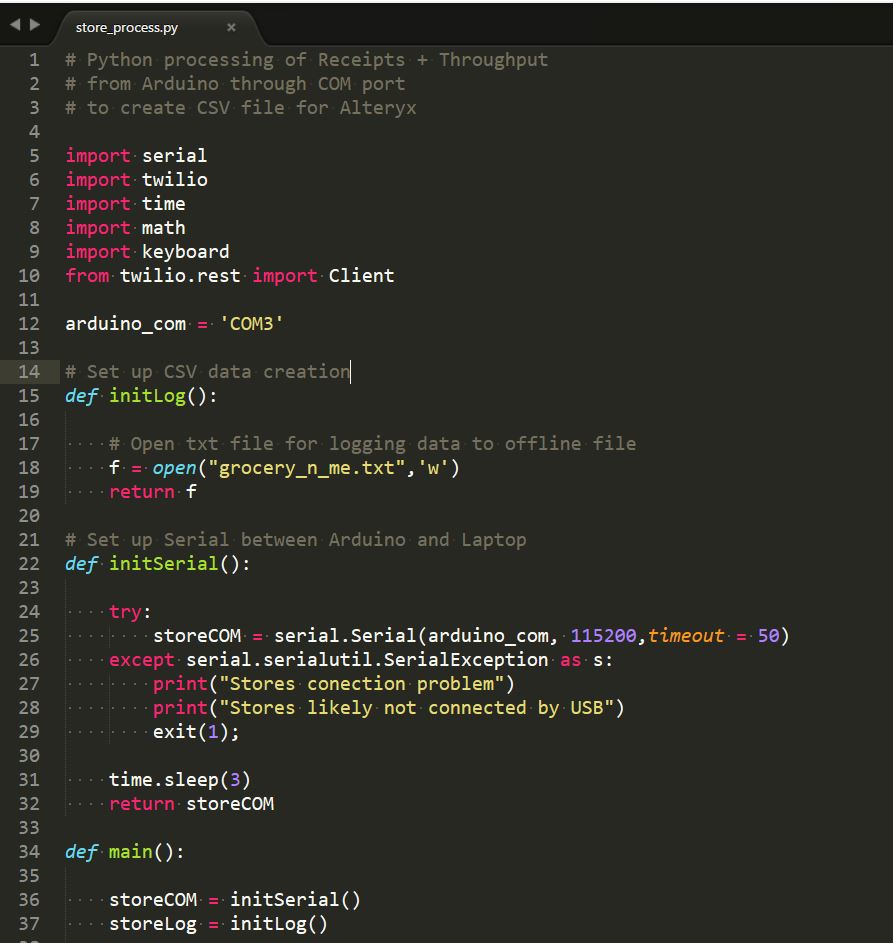893x943 pixels.
Task: Click 'return f' statement
Action: coord(153,492)
